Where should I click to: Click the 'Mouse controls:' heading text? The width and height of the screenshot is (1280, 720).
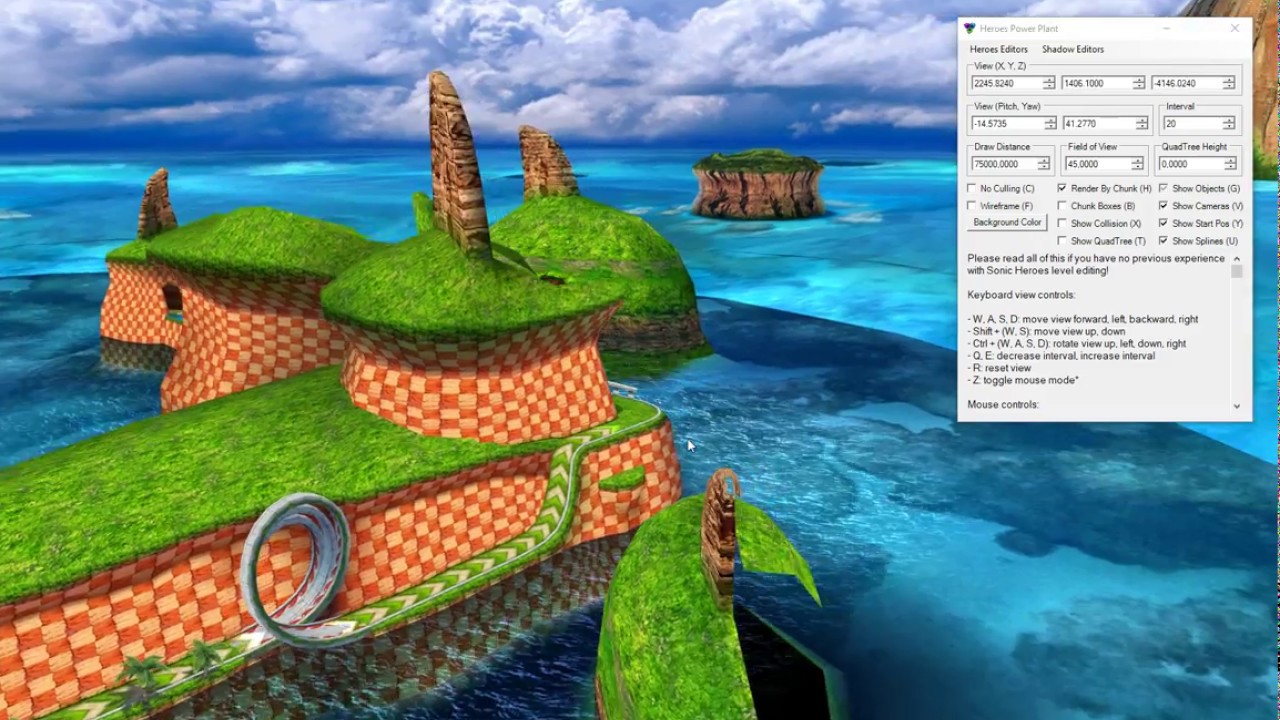pyautogui.click(x=1003, y=404)
